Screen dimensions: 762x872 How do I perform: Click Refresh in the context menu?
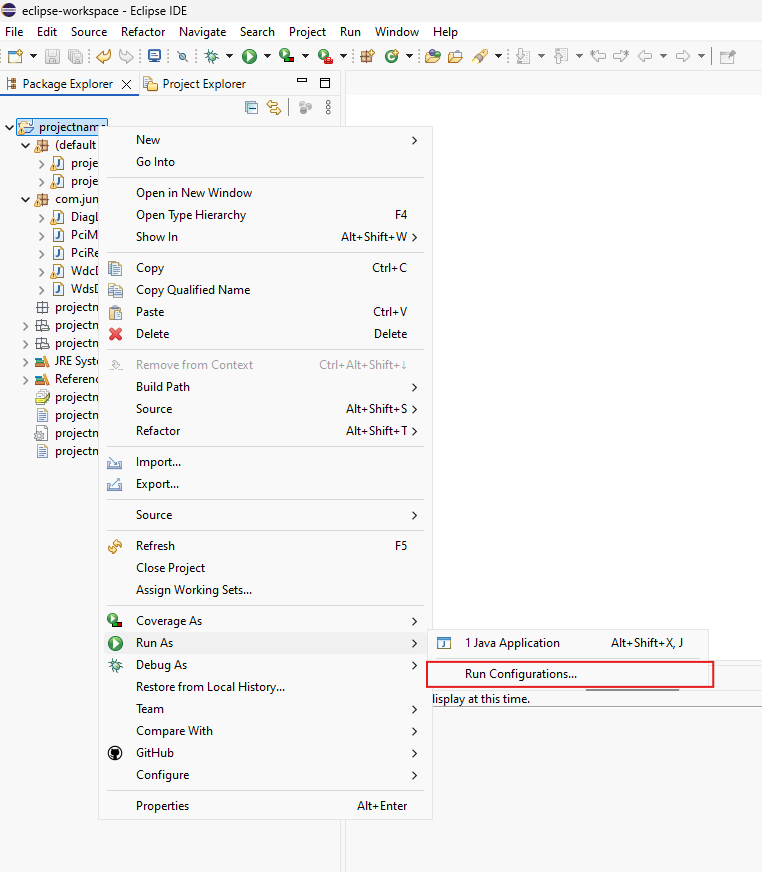(155, 546)
